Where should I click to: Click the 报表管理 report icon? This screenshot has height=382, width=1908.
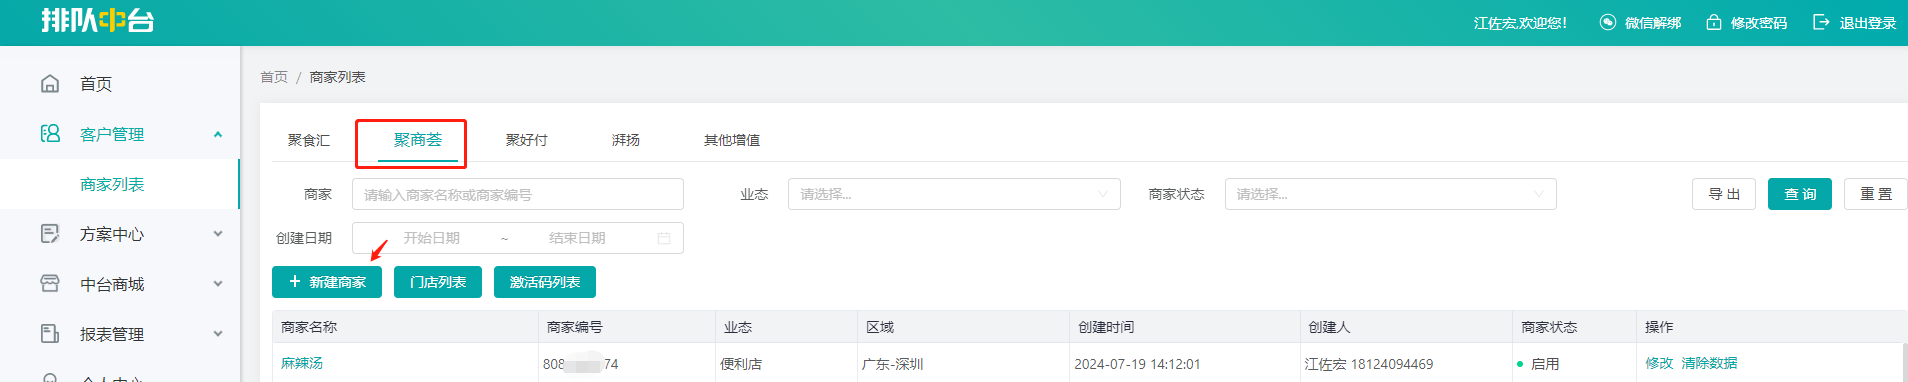click(x=50, y=334)
